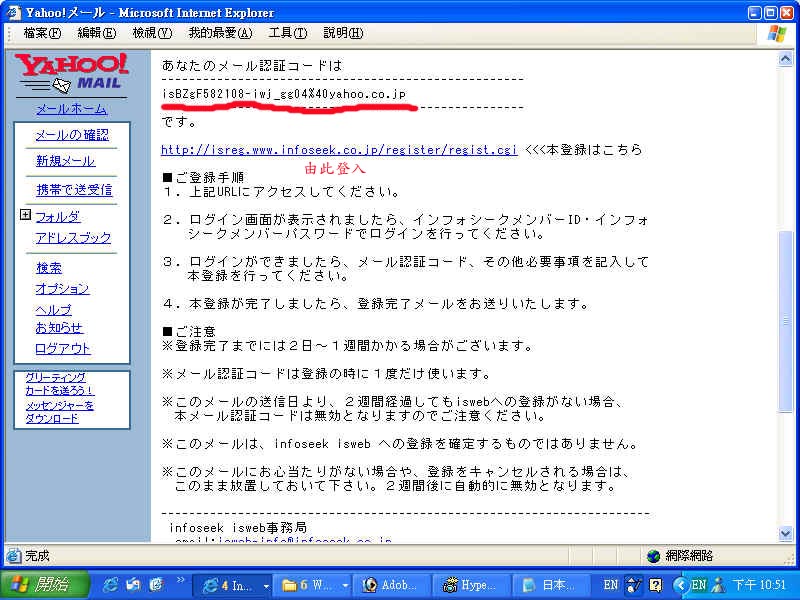Click the 完成 status bar page icon
This screenshot has height=600, width=800.
13,556
